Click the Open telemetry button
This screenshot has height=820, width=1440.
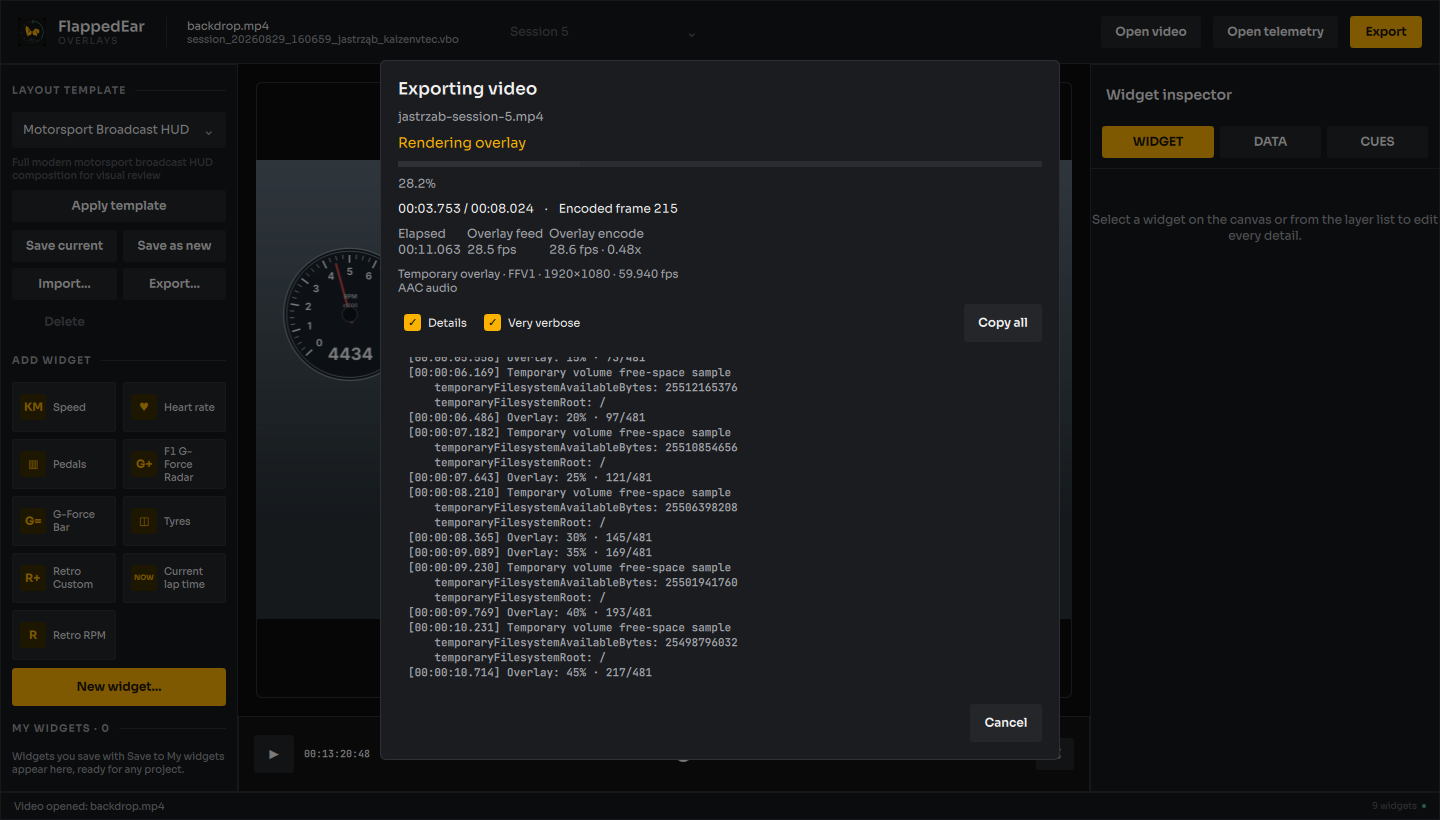[x=1275, y=32]
